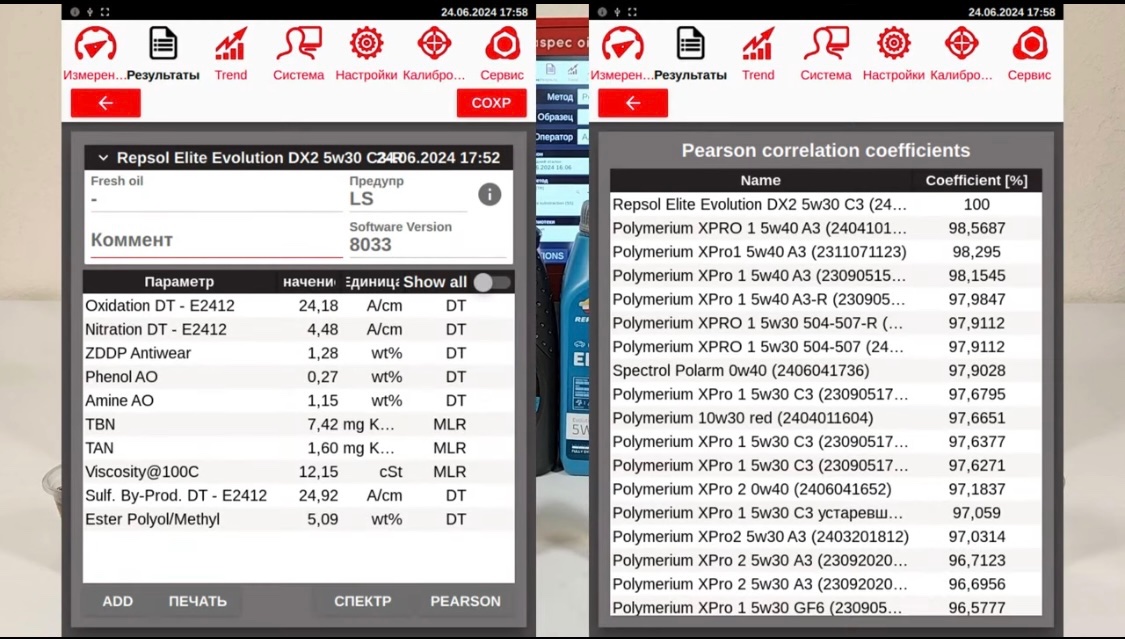Screen dimensions: 1125x639
Task: Select Spectrol Polarm 0w40 (2406041736) row
Action: pyautogui.click(x=826, y=370)
